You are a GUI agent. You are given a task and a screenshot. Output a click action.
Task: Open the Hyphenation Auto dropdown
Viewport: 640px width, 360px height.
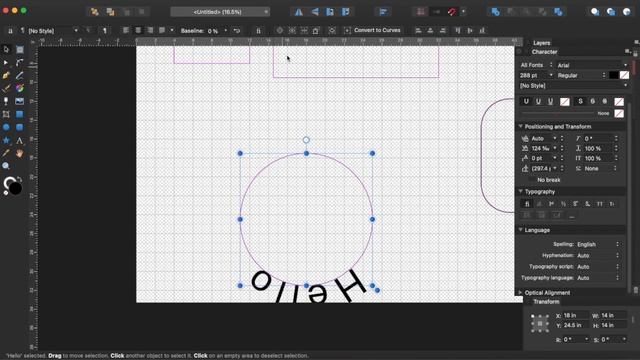point(598,256)
